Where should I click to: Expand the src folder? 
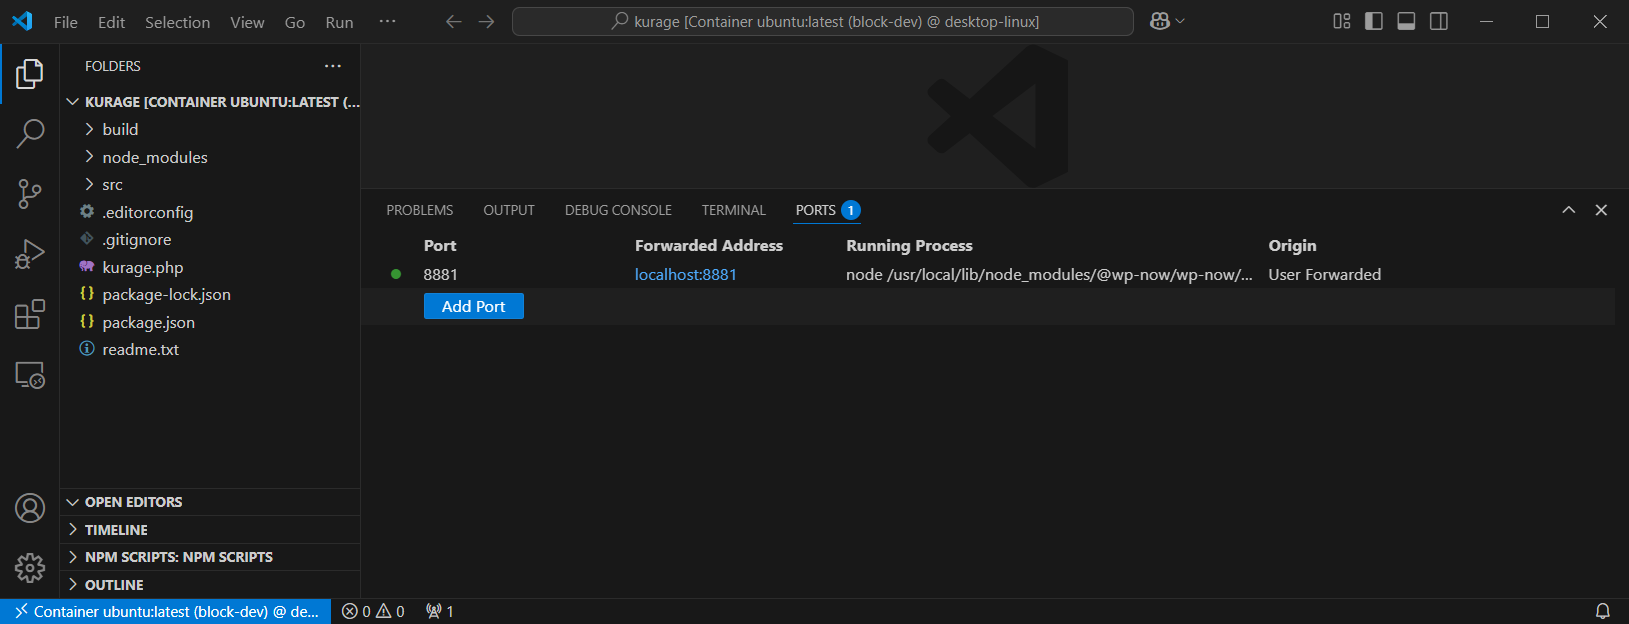click(x=210, y=184)
